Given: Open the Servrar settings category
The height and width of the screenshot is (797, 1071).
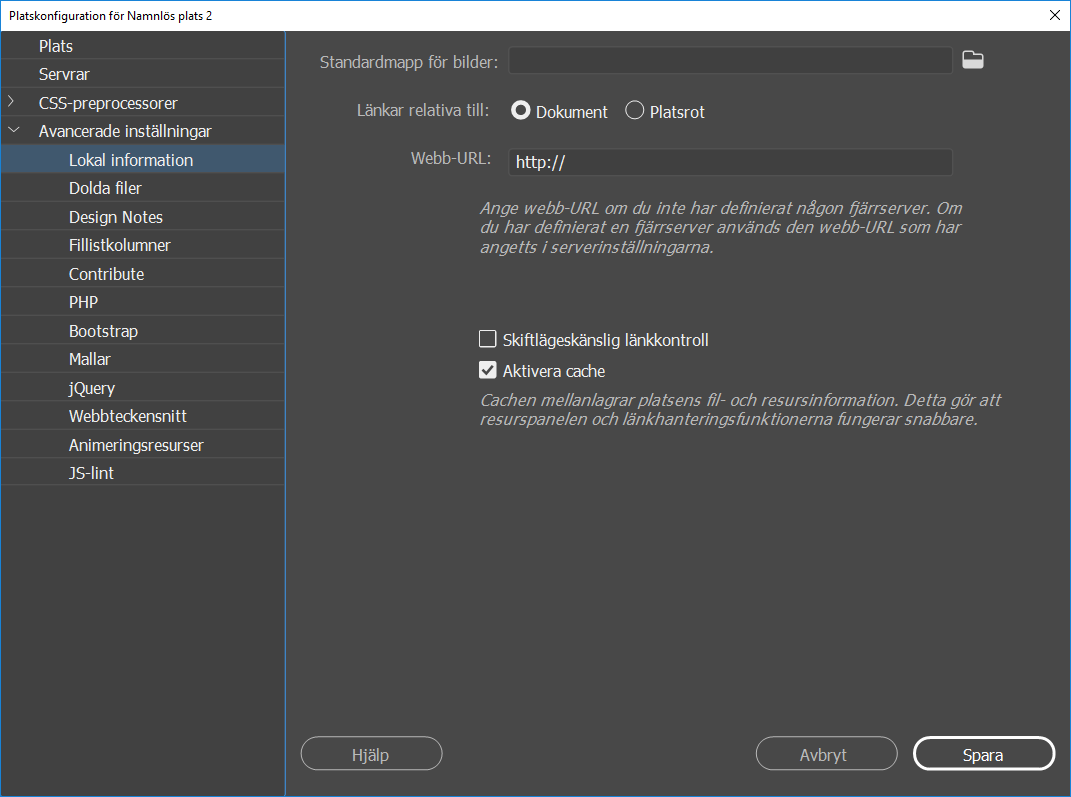Looking at the screenshot, I should click(62, 73).
